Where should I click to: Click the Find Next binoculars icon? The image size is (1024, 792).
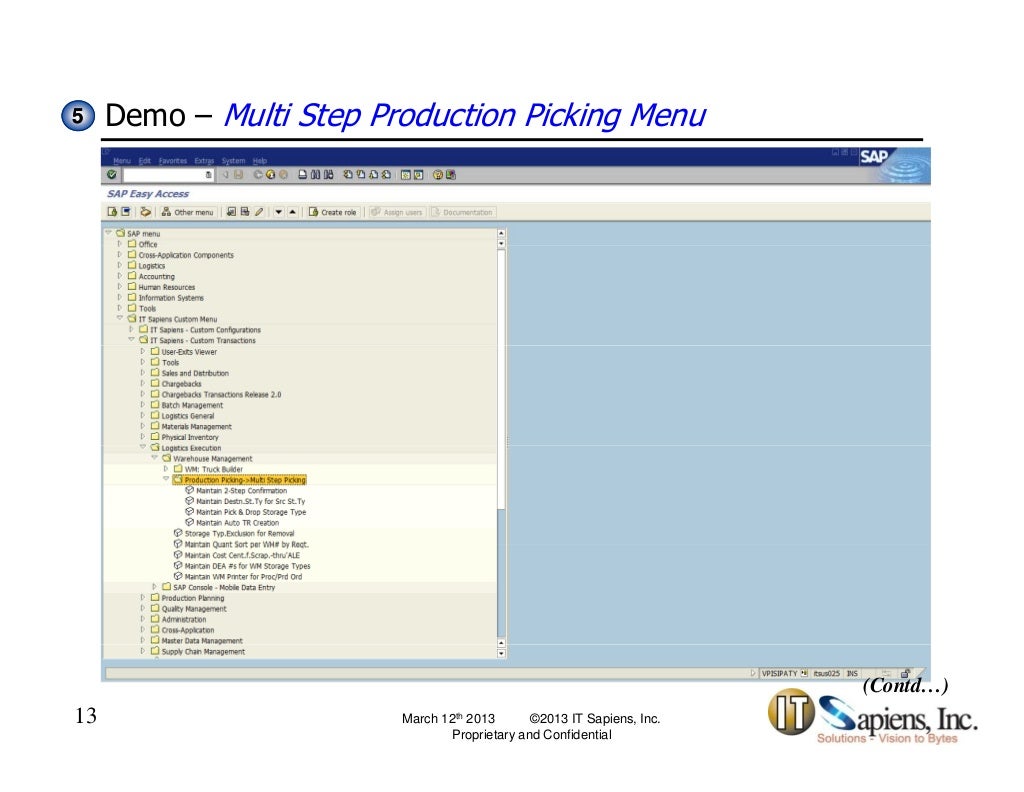point(328,175)
